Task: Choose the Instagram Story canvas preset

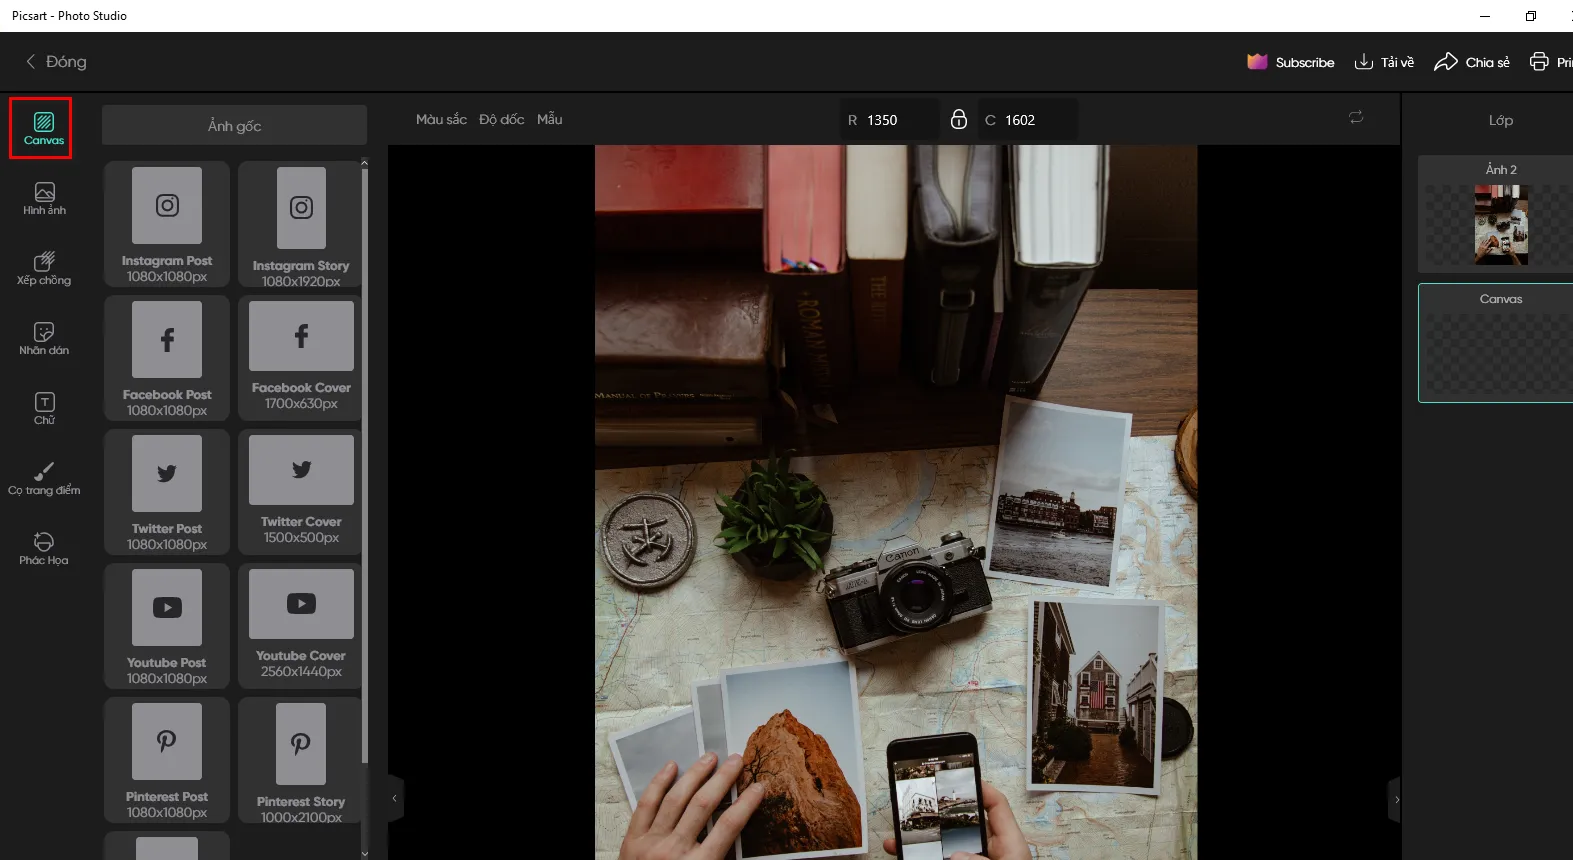Action: pyautogui.click(x=301, y=224)
